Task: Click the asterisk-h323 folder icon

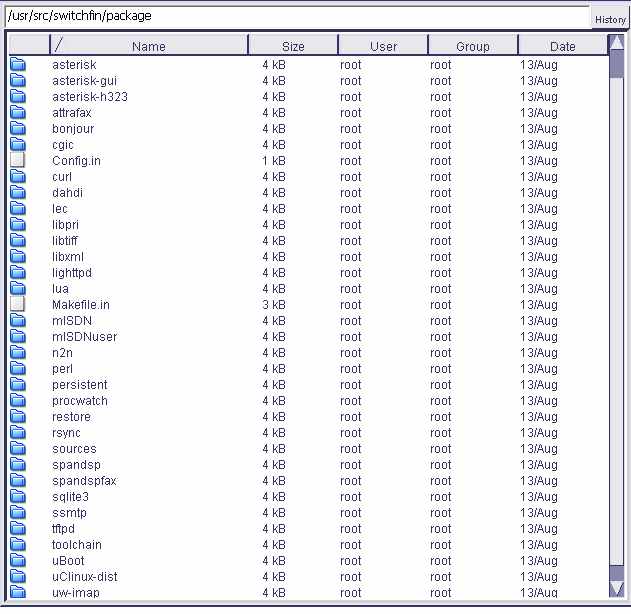Action: (x=18, y=97)
